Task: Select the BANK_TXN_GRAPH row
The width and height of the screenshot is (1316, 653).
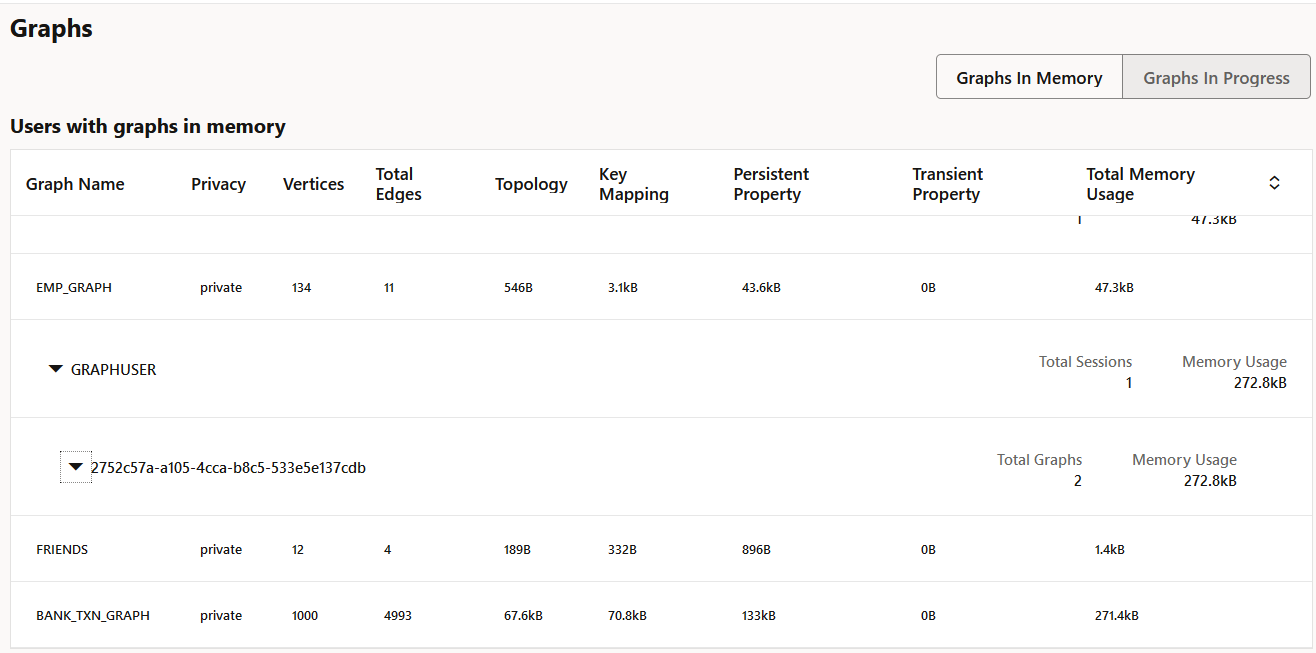Action: point(93,616)
